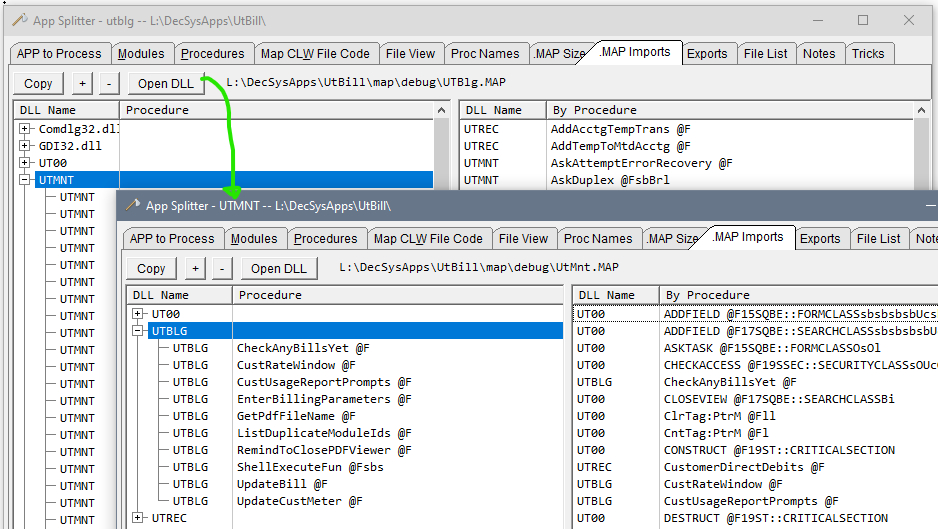This screenshot has width=938, height=529.
Task: Select Map CLW File Code tab in front window
Action: tap(427, 239)
